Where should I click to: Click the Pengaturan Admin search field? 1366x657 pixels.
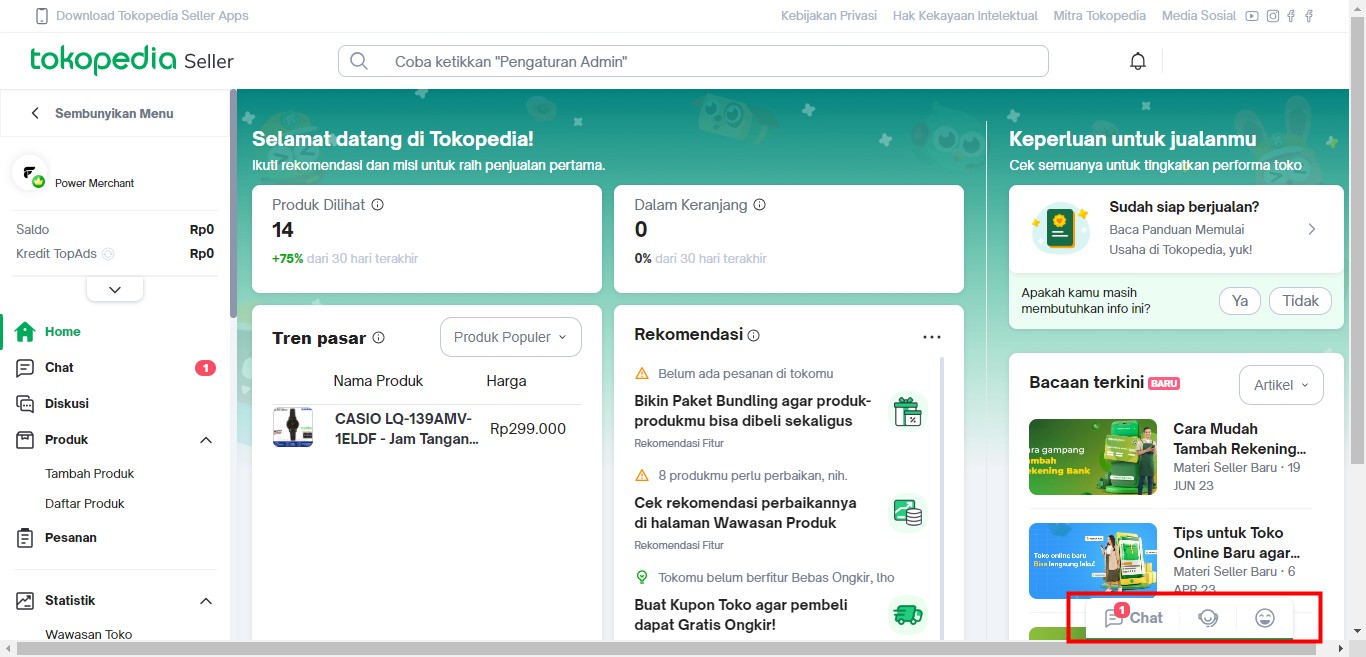pos(693,61)
